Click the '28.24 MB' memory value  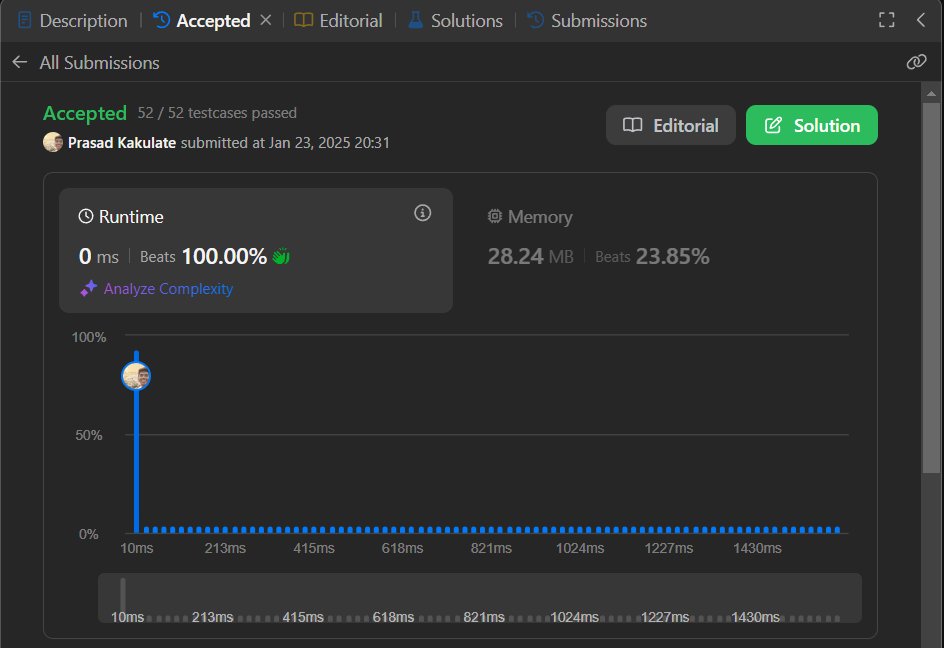pyautogui.click(x=530, y=257)
